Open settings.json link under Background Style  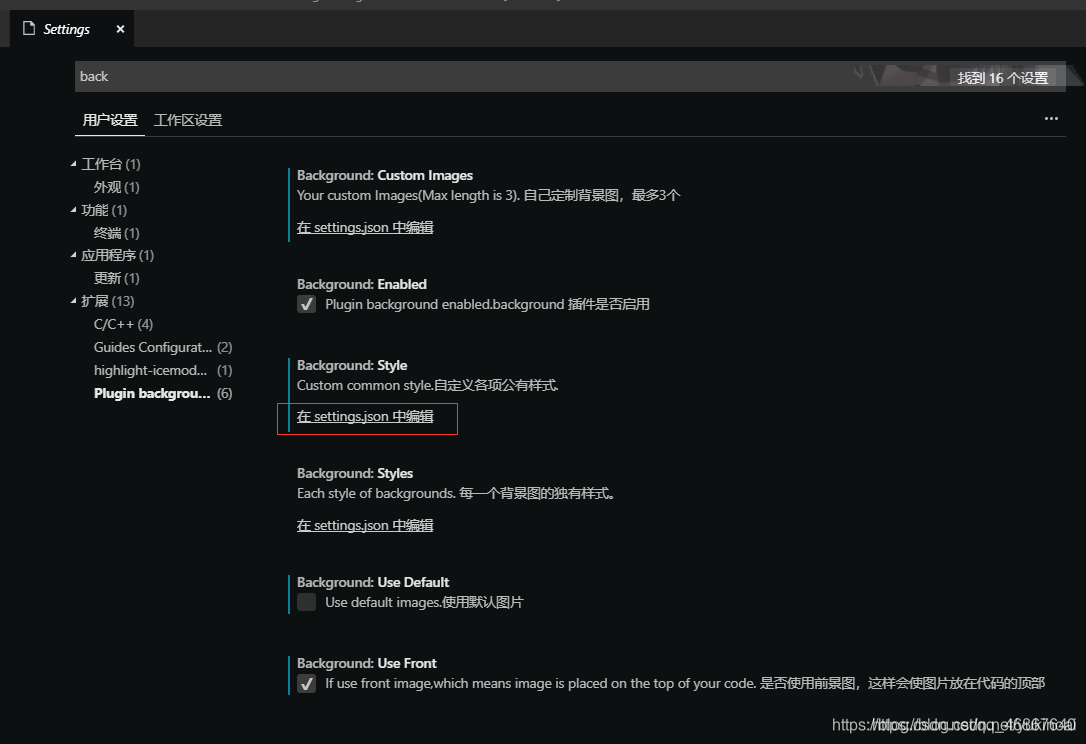point(365,416)
